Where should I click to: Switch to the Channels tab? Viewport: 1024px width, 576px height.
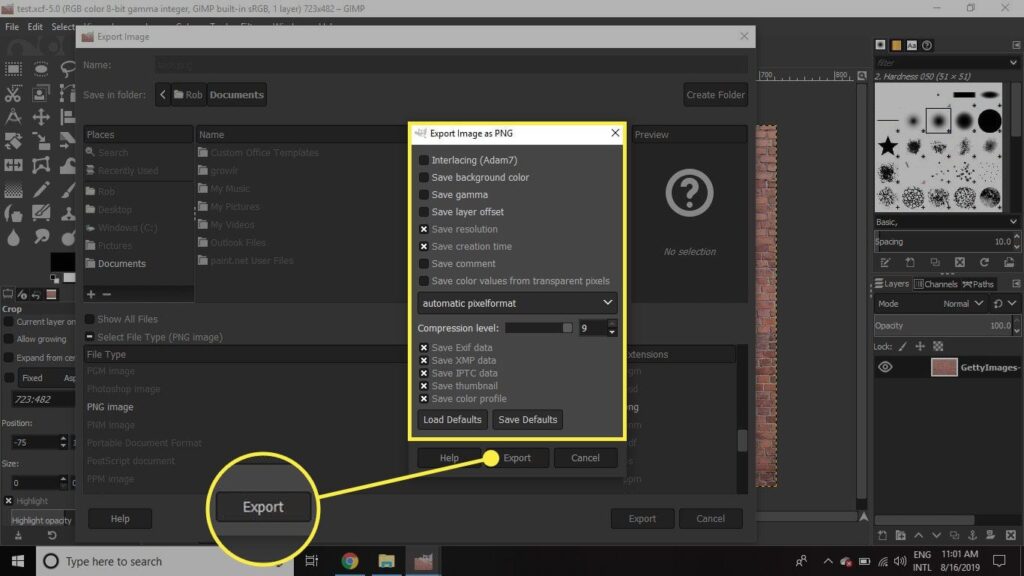[940, 283]
